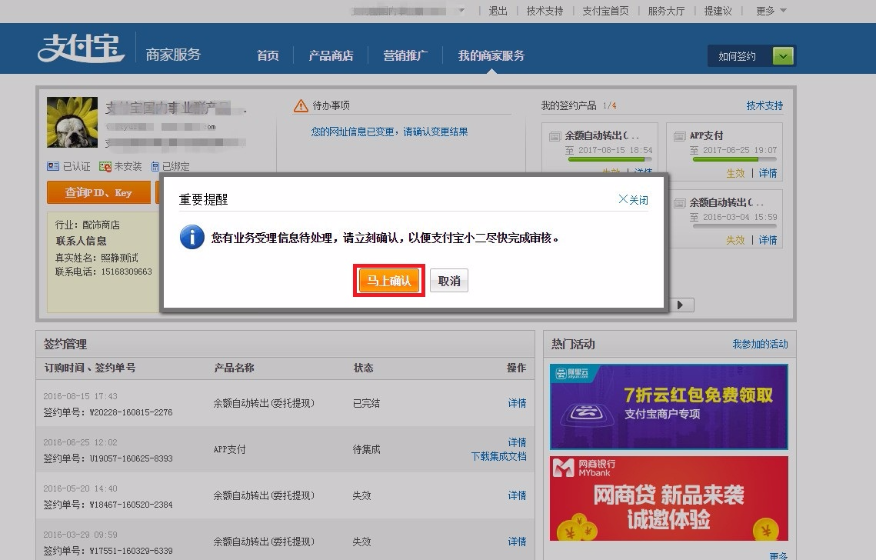Image resolution: width=876 pixels, height=560 pixels.
Task: Open 详情 for the product card dated 2016-03-04
Action: click(768, 240)
